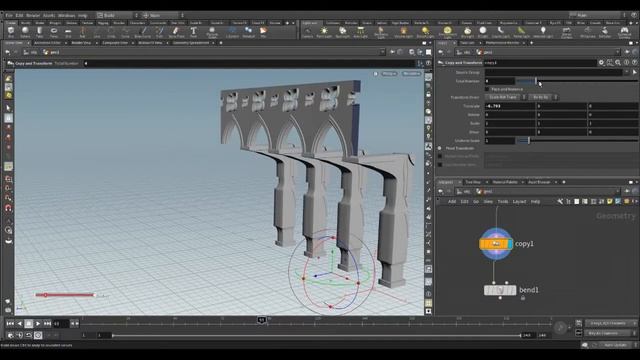Toggle the Pack and Instance checkbox
The height and width of the screenshot is (360, 640).
[487, 89]
